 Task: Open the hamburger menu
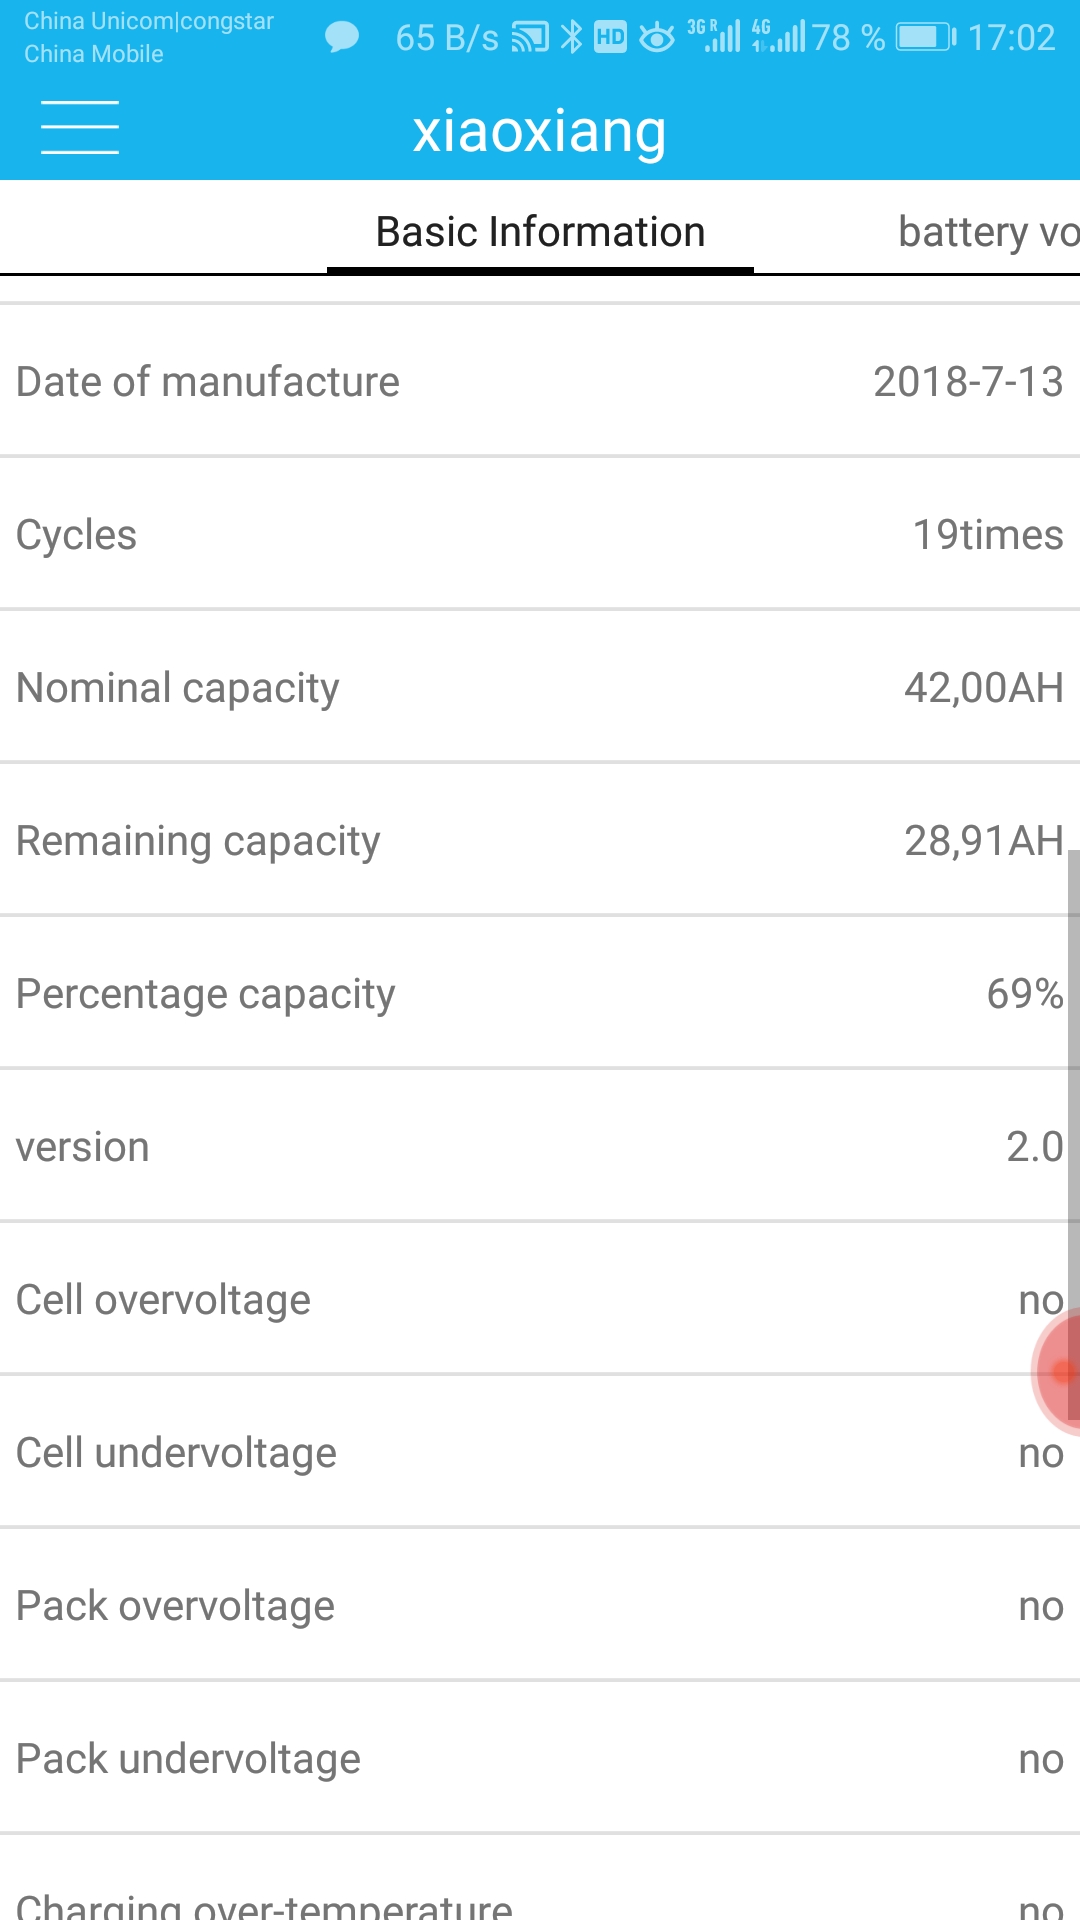[x=80, y=128]
